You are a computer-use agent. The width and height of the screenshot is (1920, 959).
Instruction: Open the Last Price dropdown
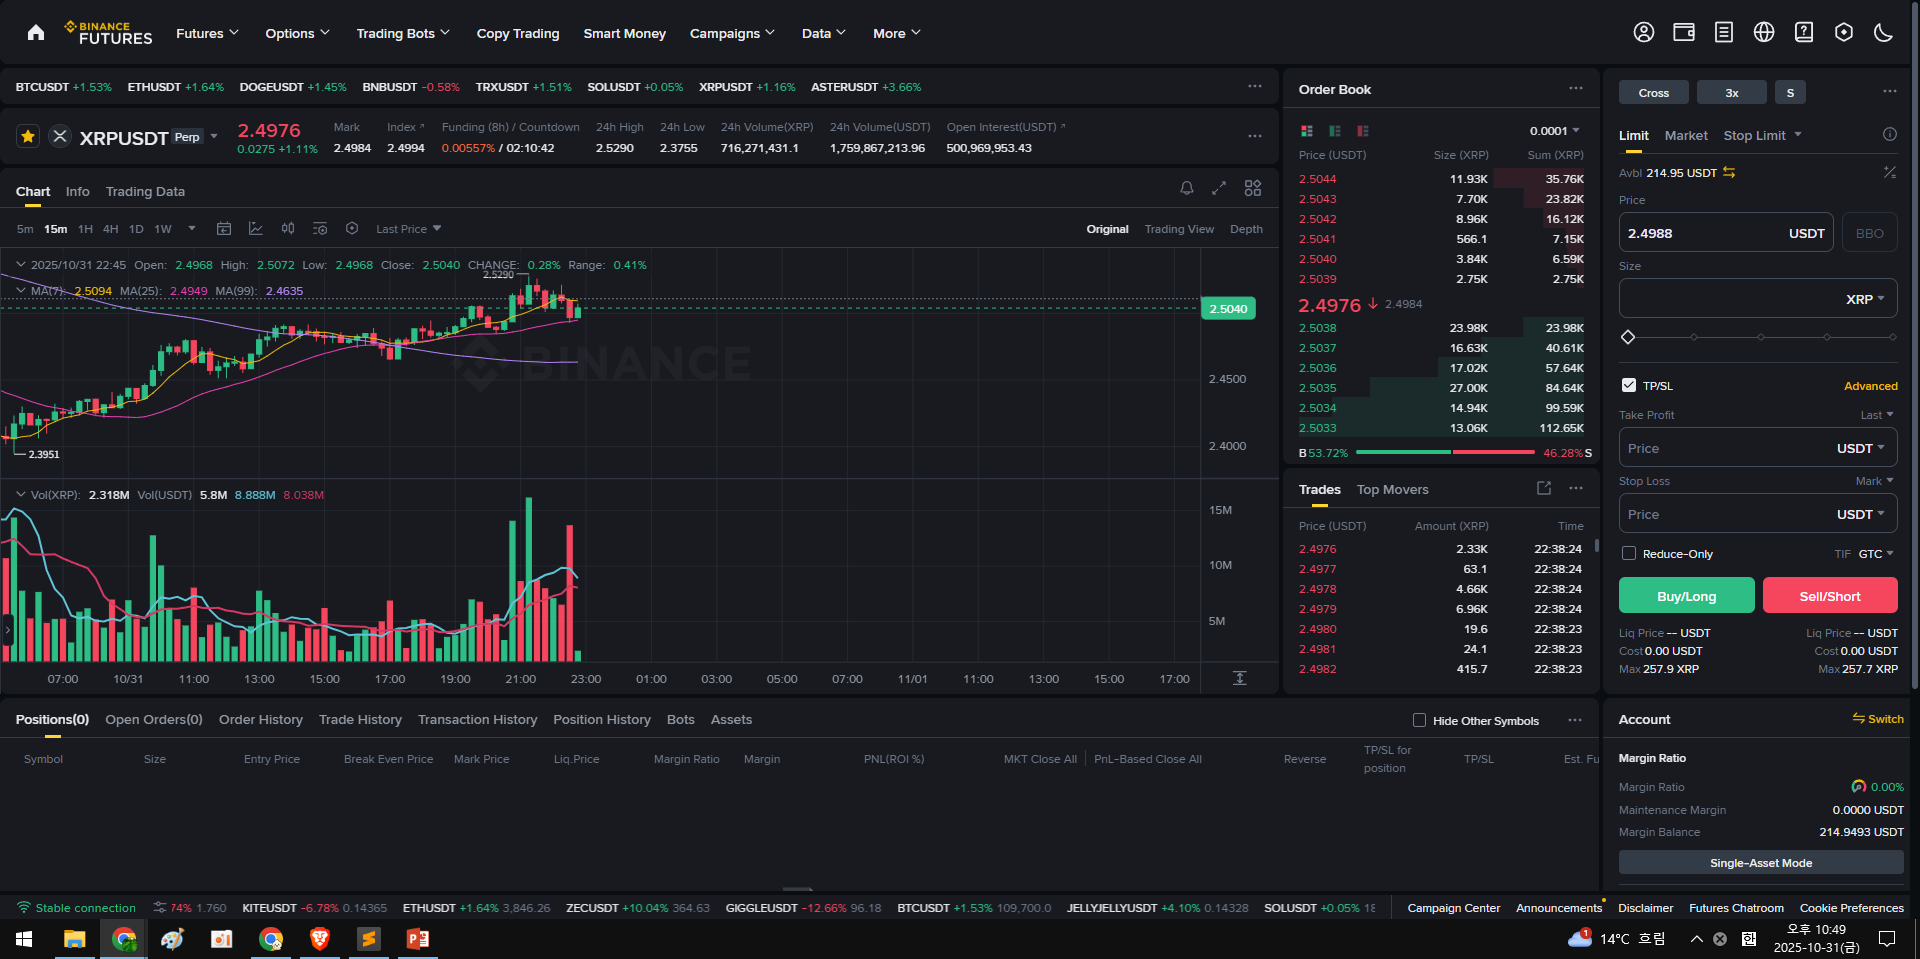pyautogui.click(x=408, y=229)
